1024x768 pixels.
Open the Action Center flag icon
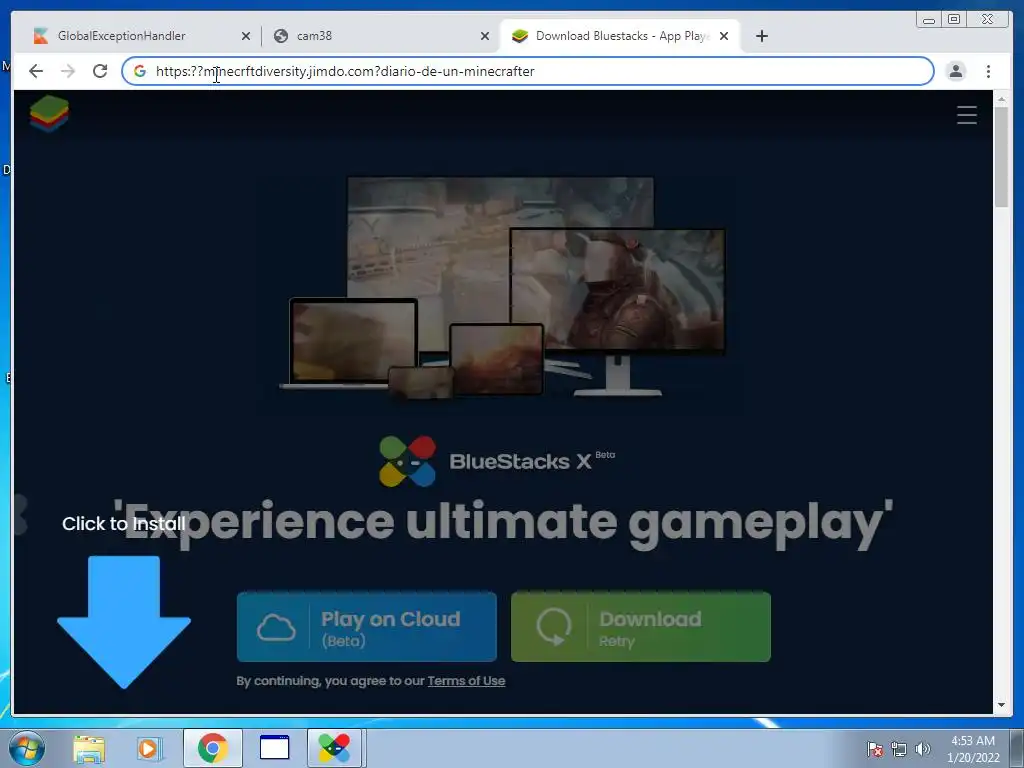pos(875,749)
